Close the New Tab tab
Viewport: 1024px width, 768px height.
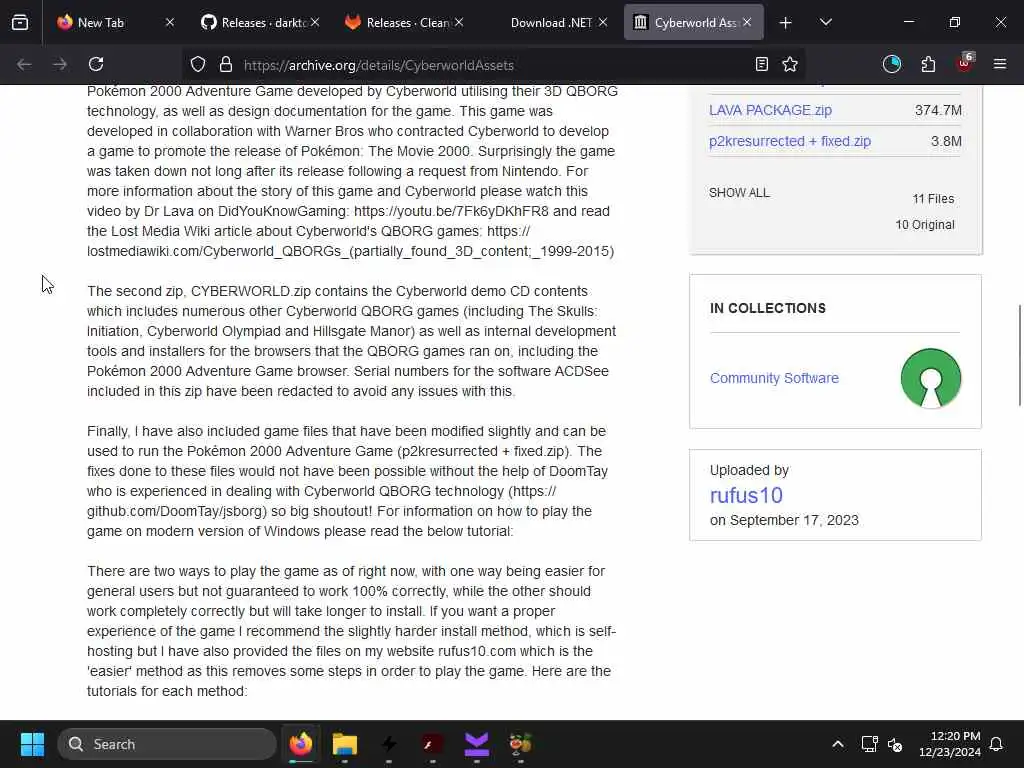[x=170, y=22]
